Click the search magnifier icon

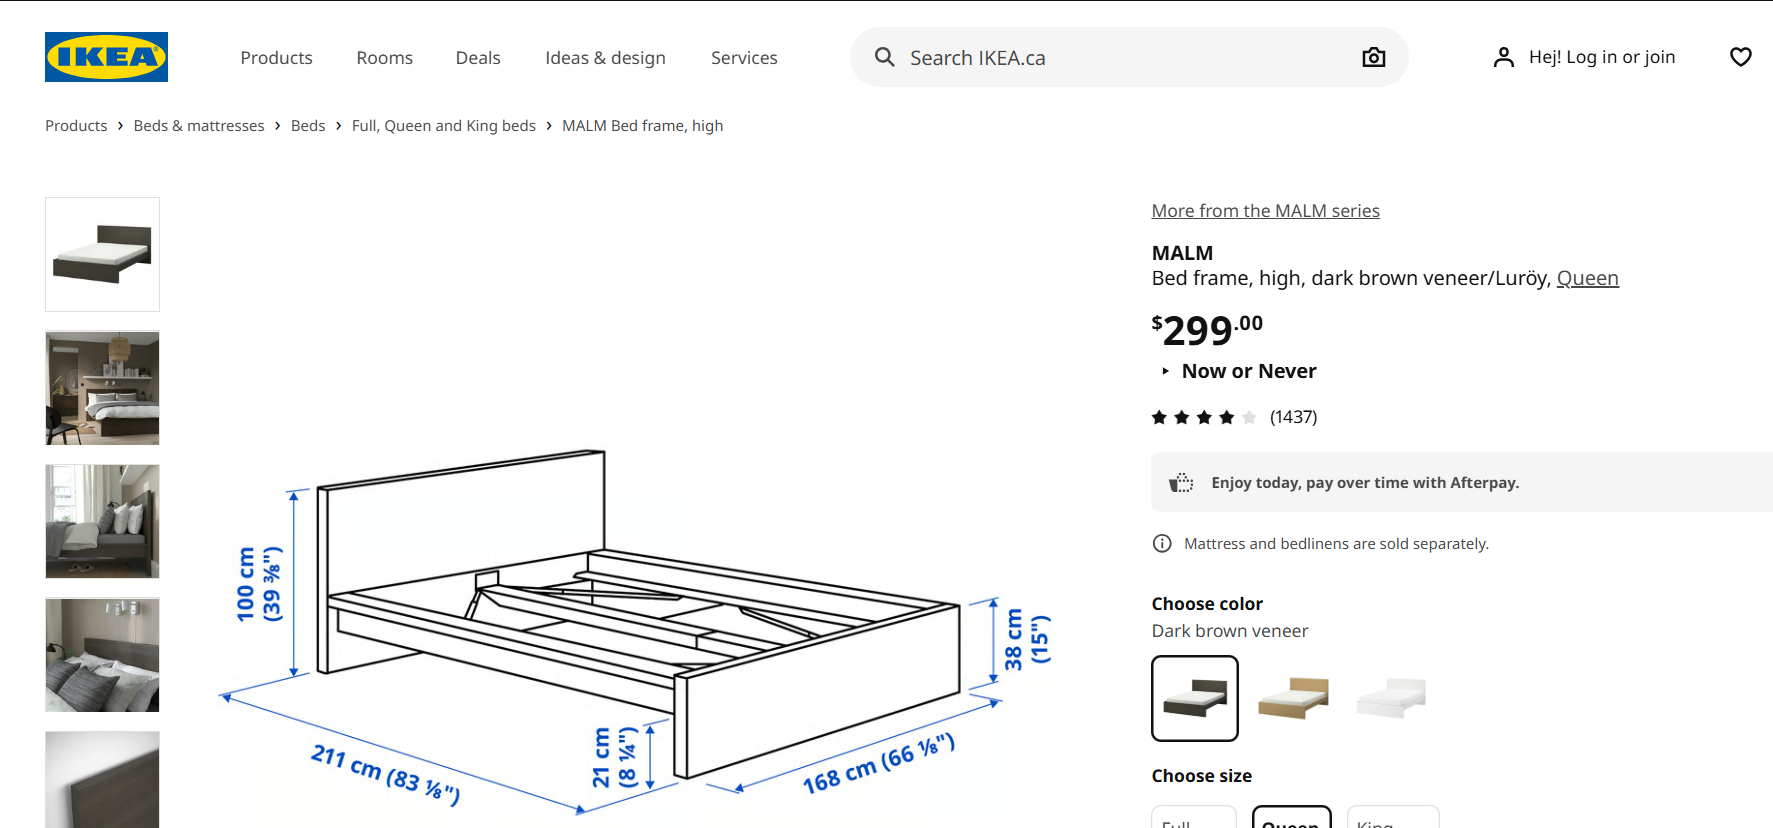(x=884, y=57)
